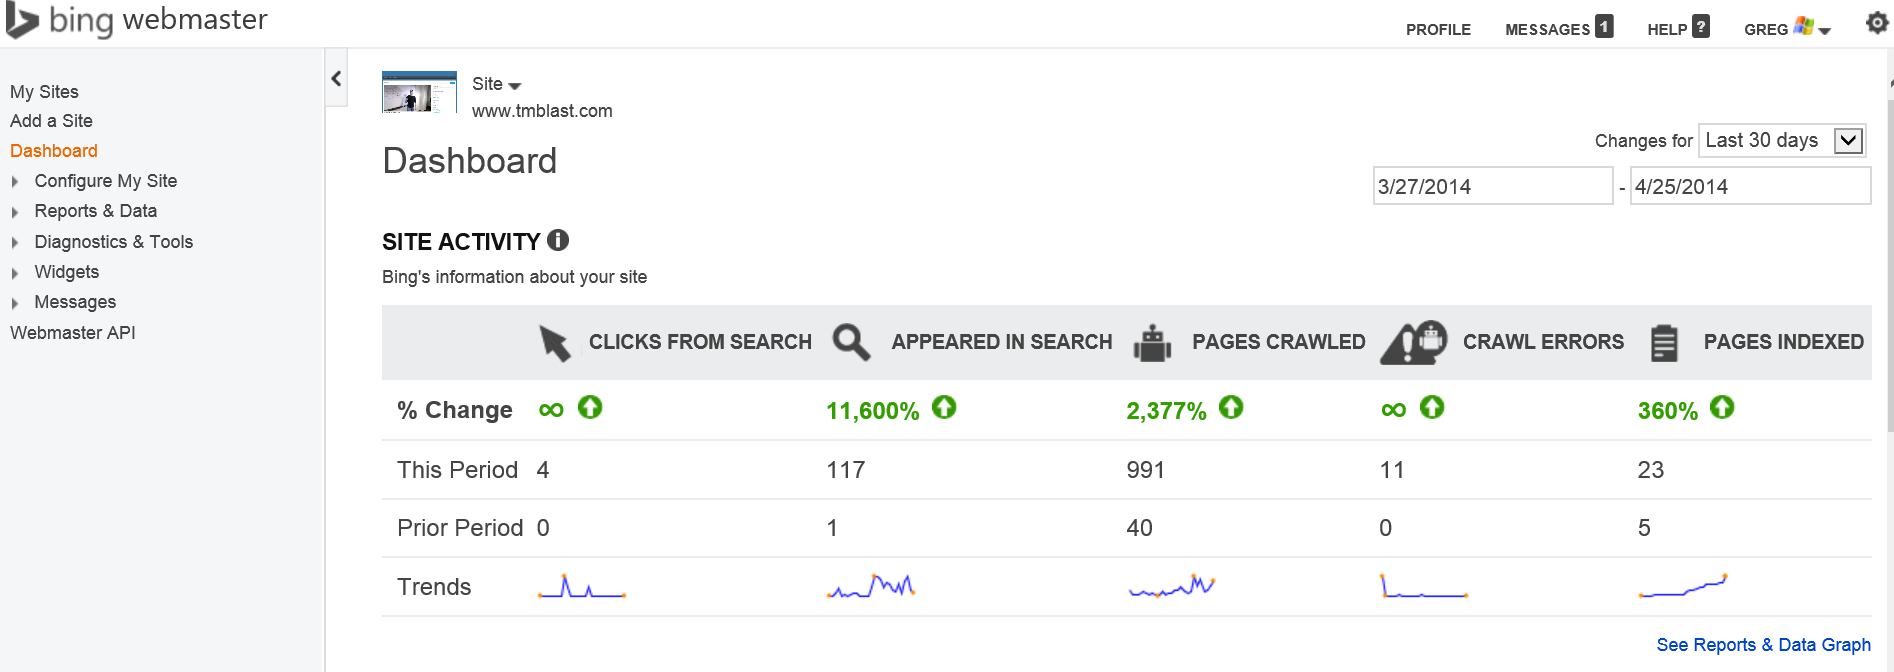
Task: Click the Messages count badge
Action: (x=1604, y=26)
